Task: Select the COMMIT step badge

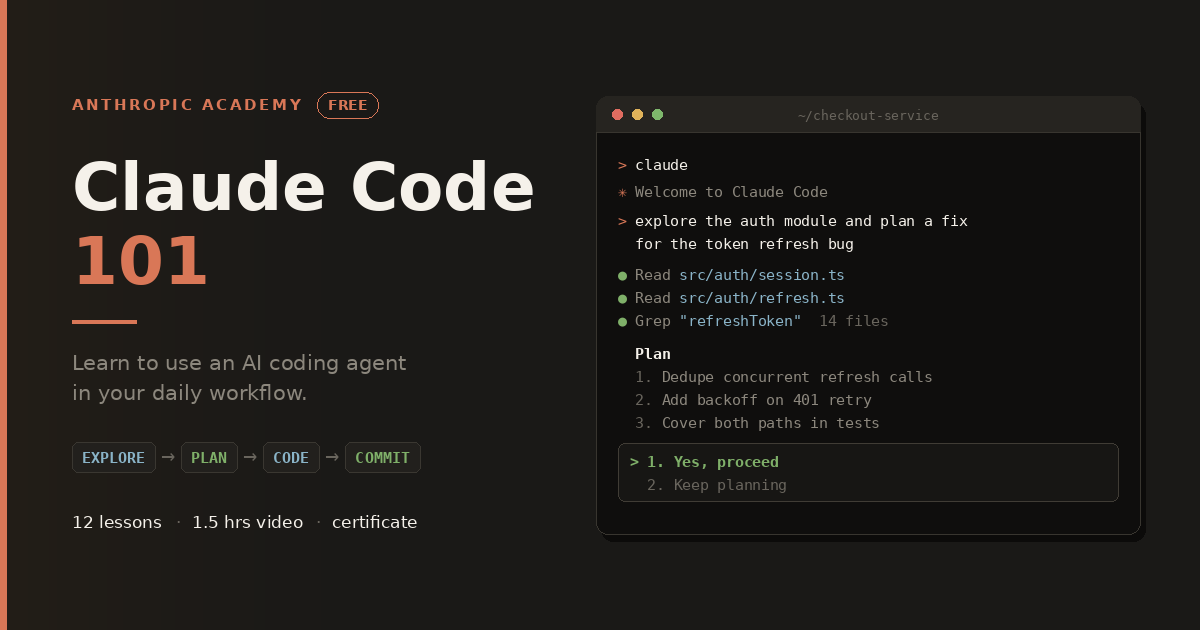Action: (383, 458)
